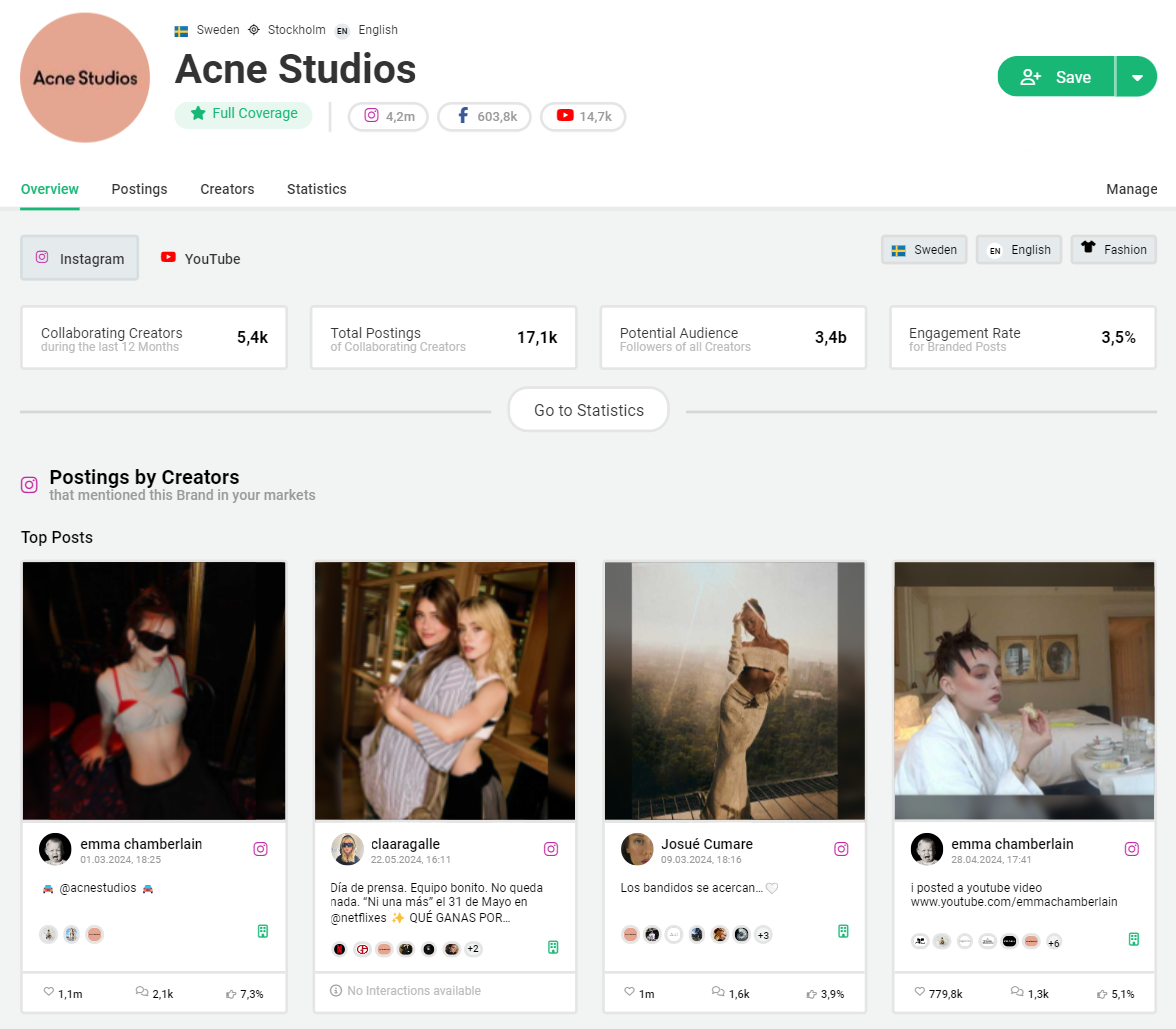Open the Facebook 603,8k follower badge
The width and height of the screenshot is (1176, 1029).
point(486,116)
